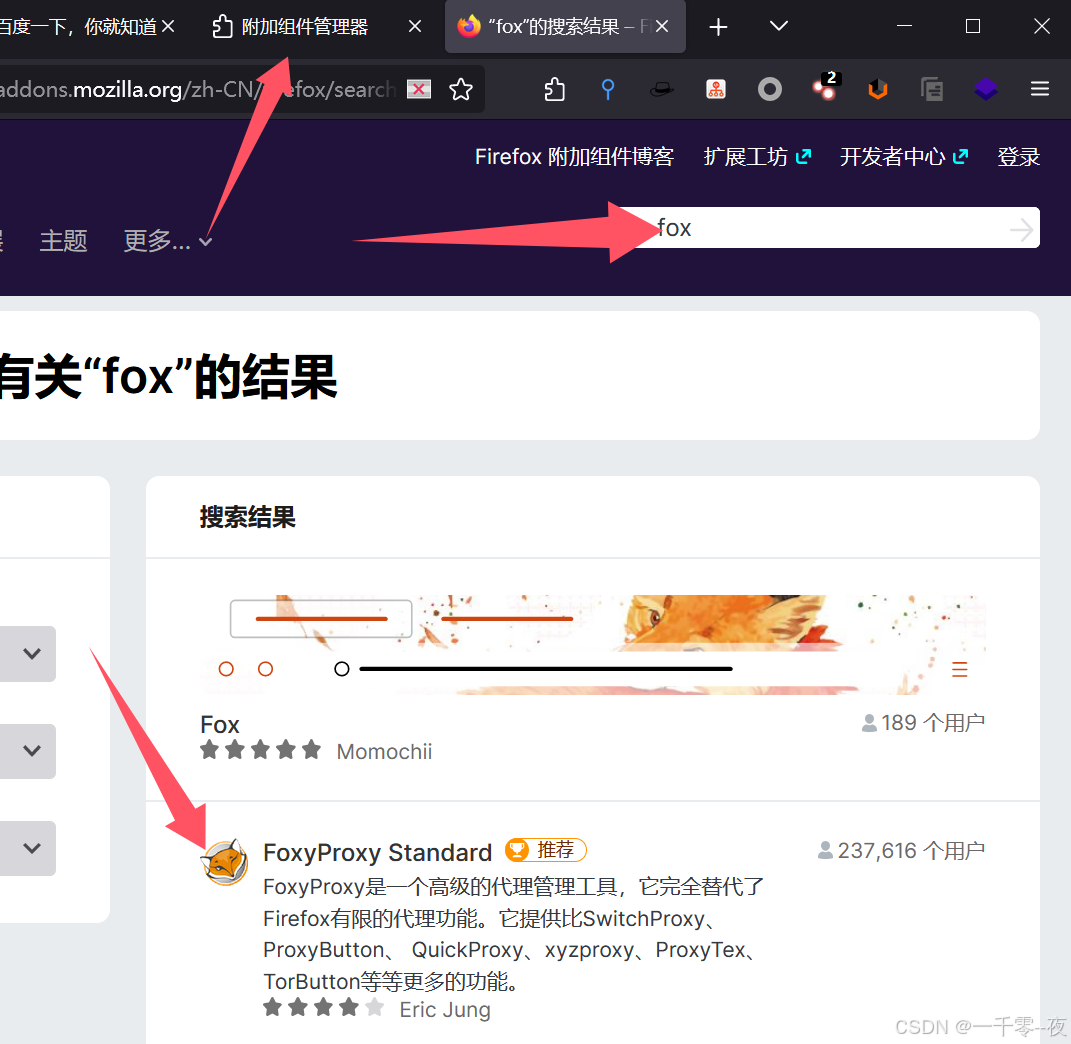Close the 百度一下 tab

[168, 27]
